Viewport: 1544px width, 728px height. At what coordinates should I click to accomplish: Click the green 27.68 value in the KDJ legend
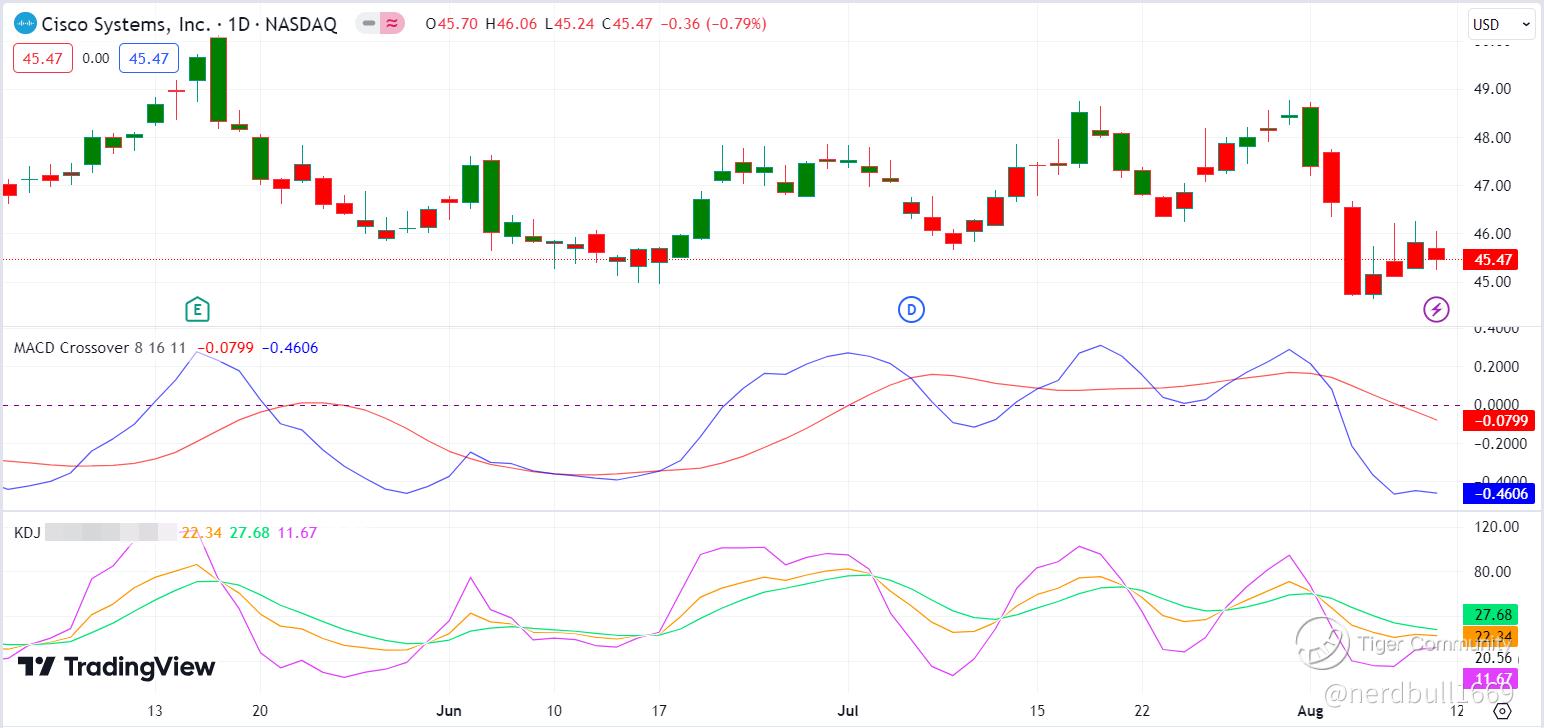249,532
